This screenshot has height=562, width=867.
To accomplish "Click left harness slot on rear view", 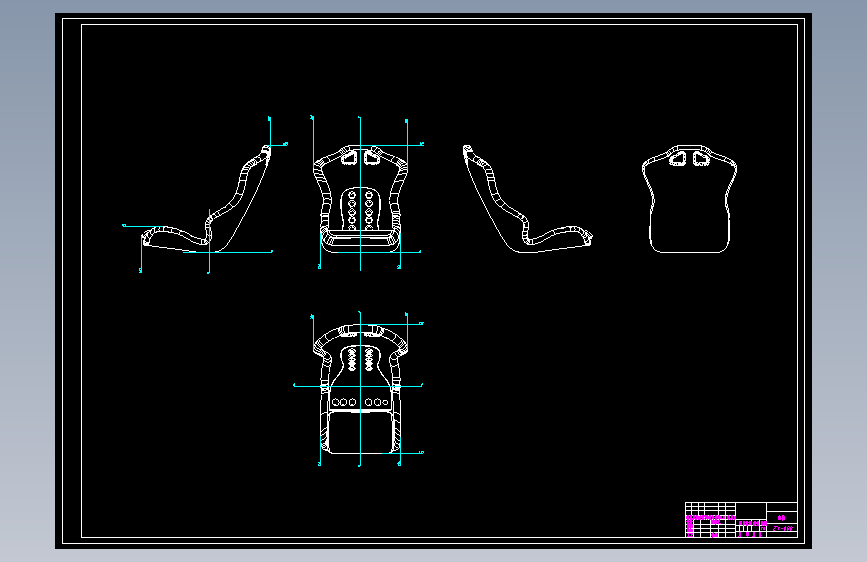I will [x=678, y=159].
